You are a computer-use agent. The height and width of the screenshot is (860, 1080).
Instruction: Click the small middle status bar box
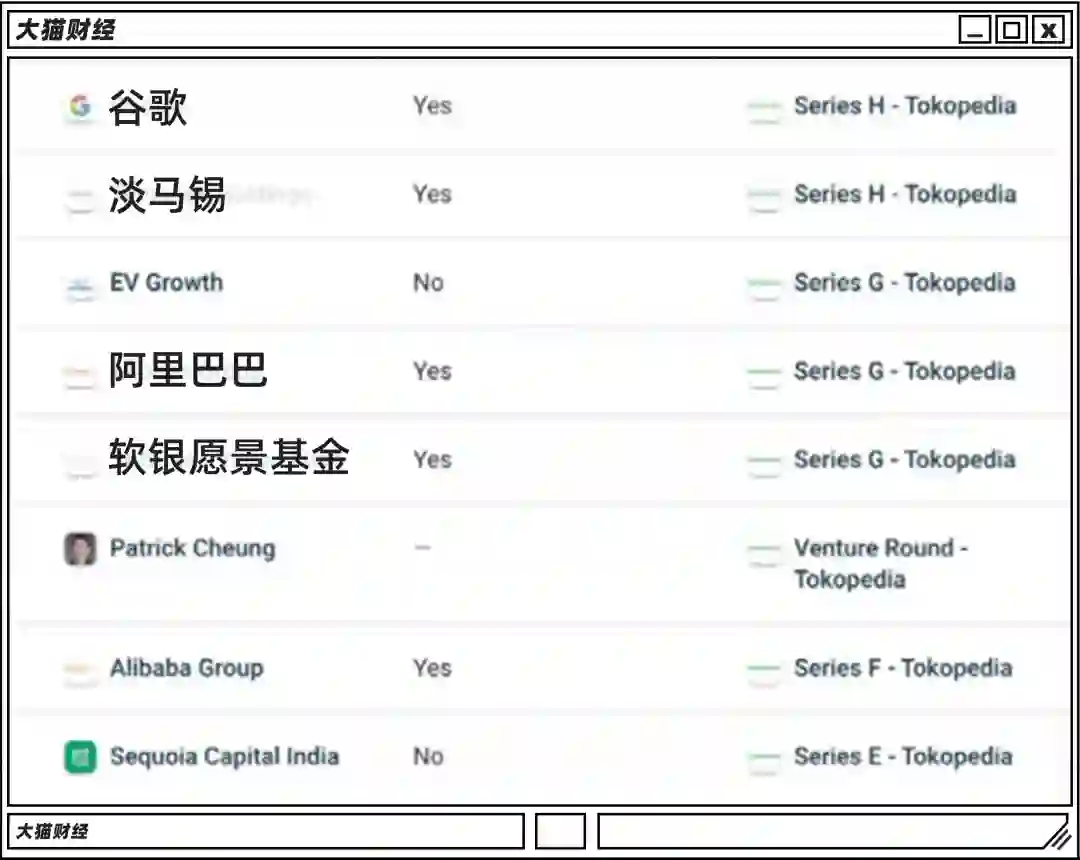[560, 831]
